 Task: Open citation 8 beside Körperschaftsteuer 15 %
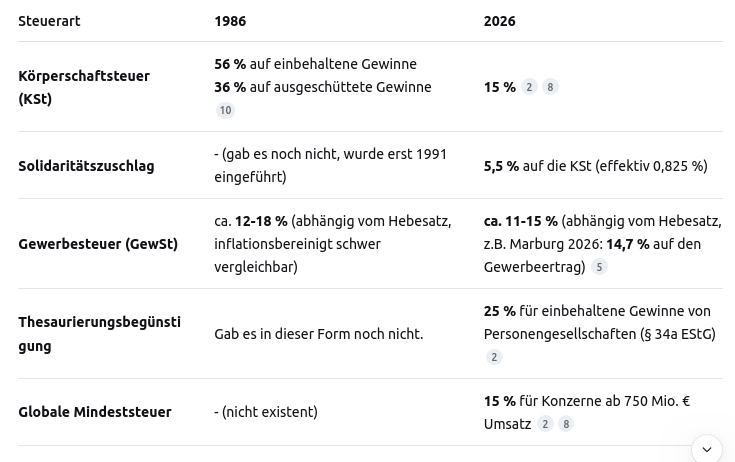coord(550,87)
